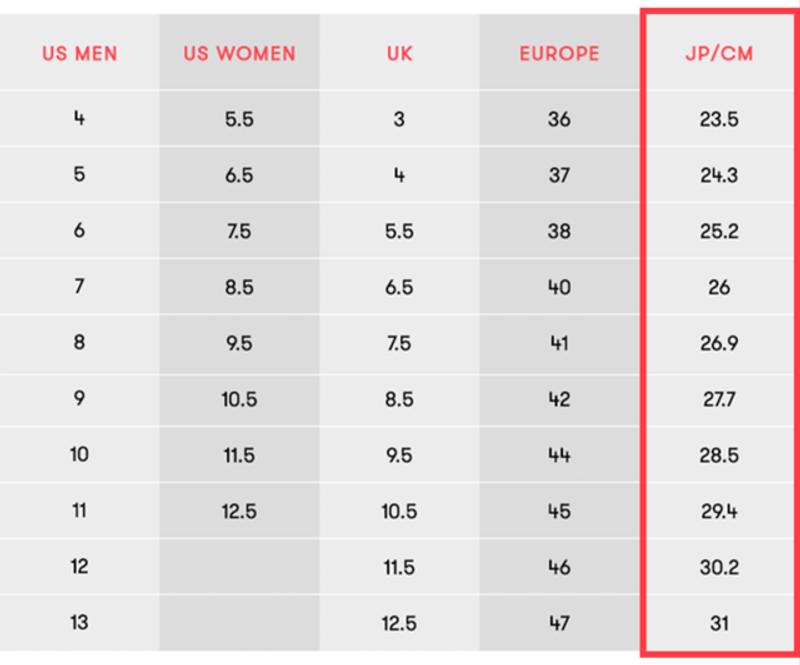
Task: Click the JP/CM value 27.7
Action: click(719, 399)
